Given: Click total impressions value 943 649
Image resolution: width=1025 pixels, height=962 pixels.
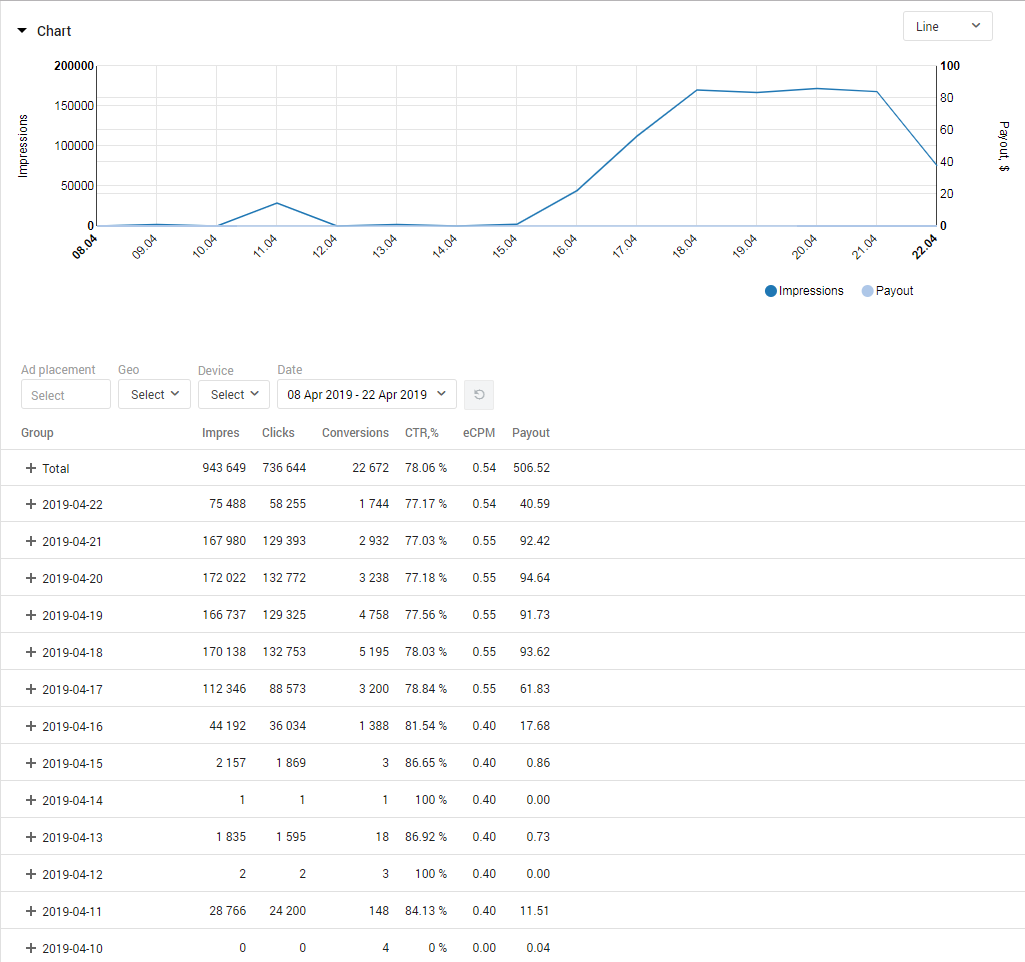Looking at the screenshot, I should (224, 468).
